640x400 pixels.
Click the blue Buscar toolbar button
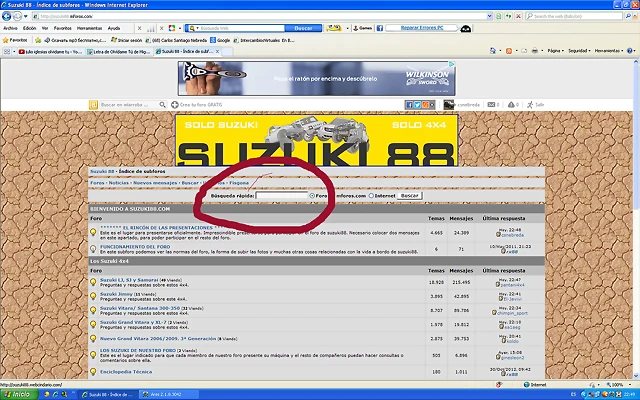click(303, 28)
